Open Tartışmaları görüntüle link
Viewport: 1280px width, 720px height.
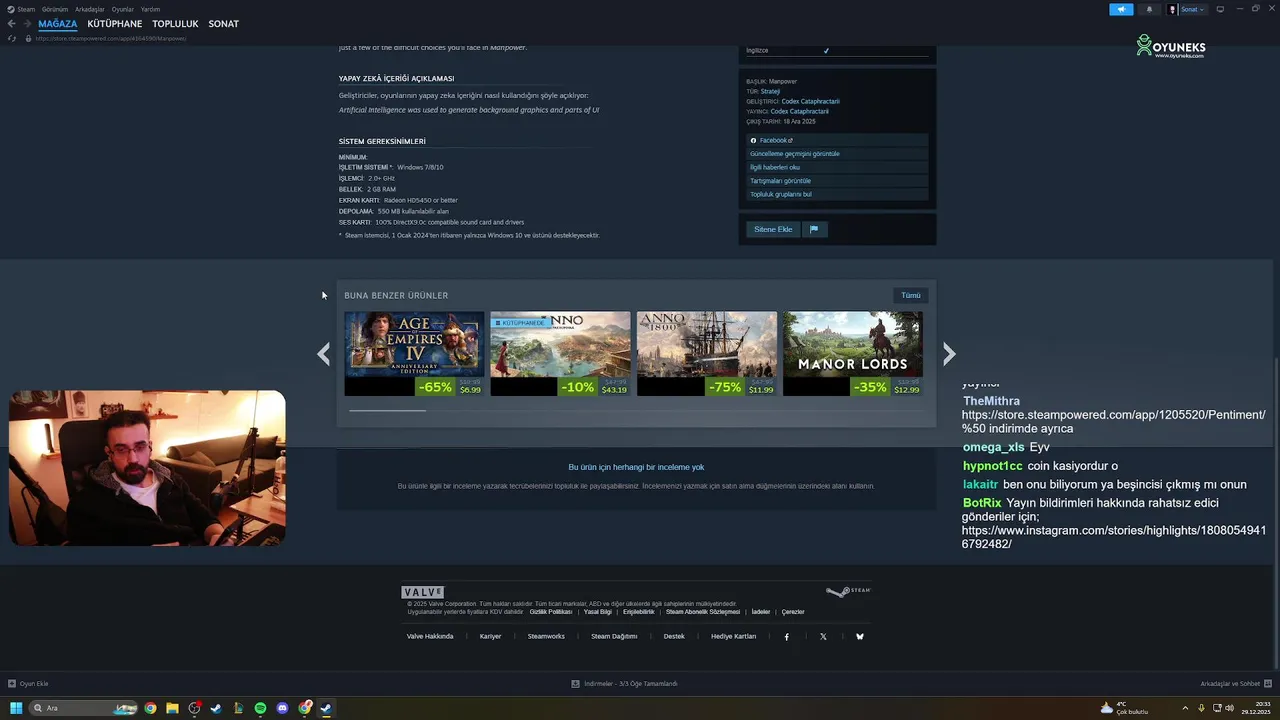click(838, 181)
